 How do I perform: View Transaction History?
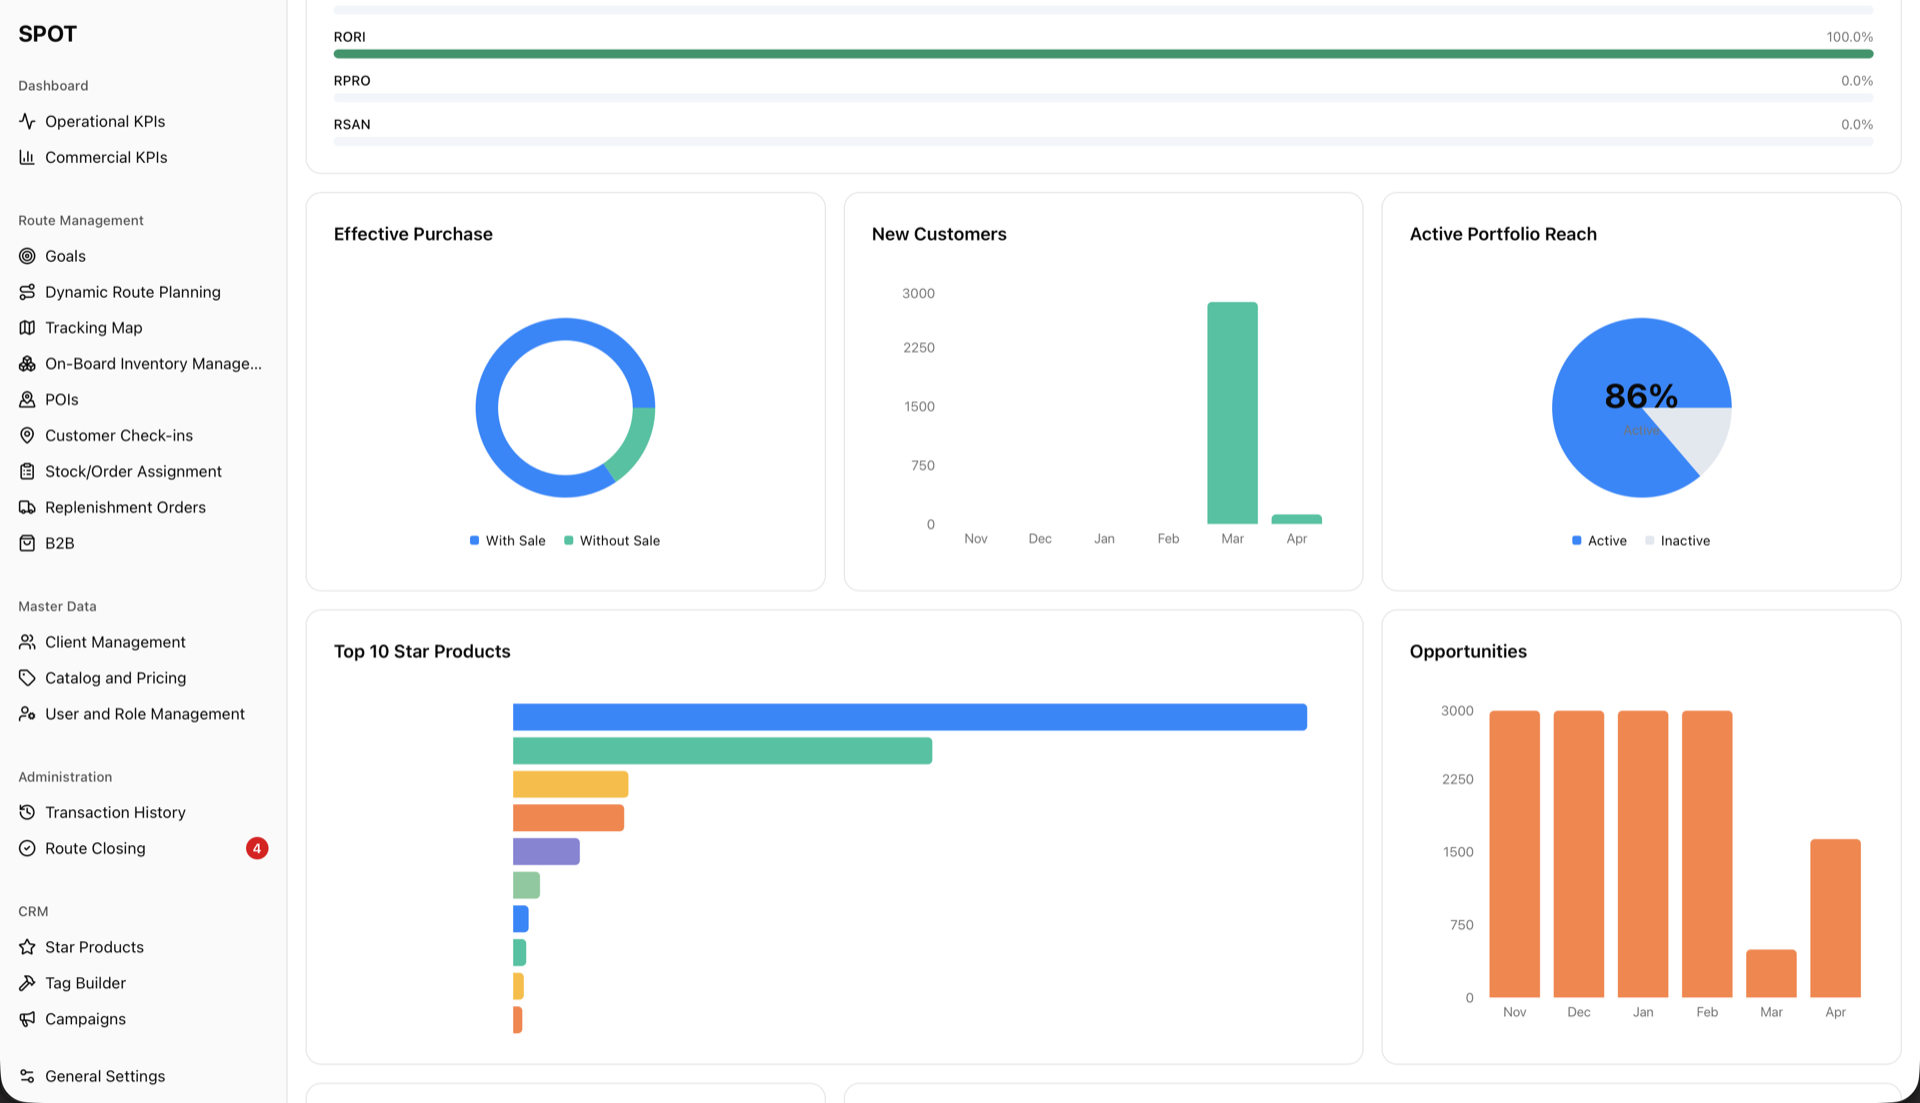click(115, 813)
